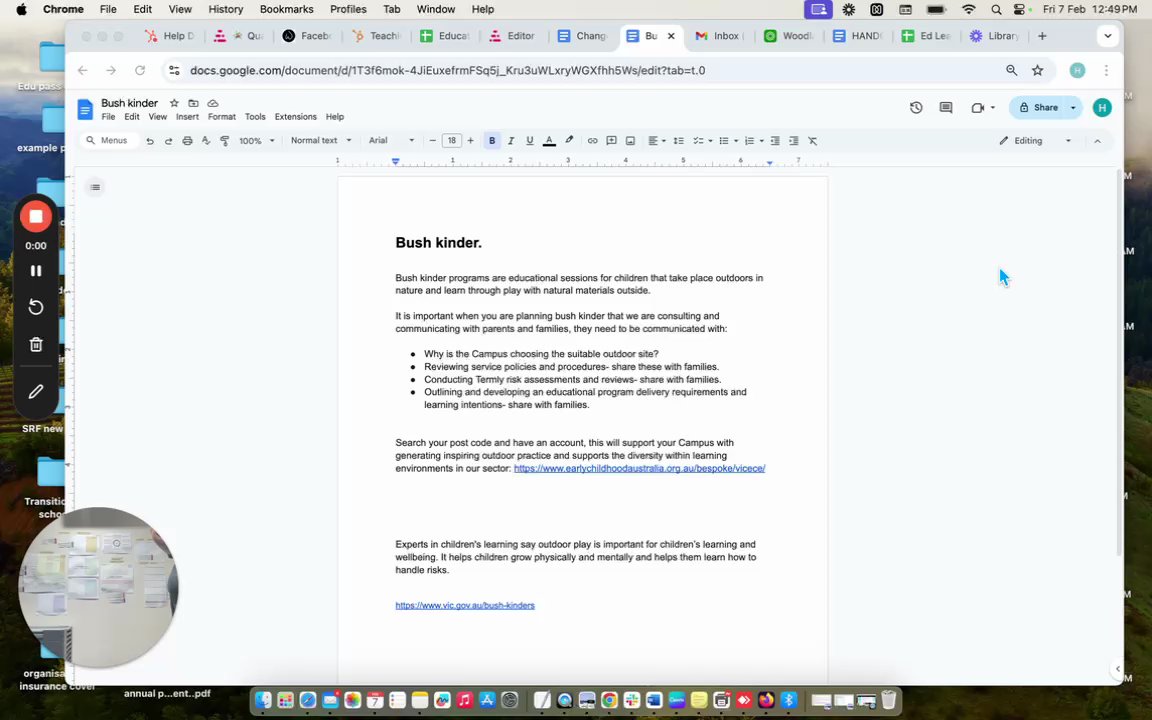Increase the paragraph indent

click(793, 140)
